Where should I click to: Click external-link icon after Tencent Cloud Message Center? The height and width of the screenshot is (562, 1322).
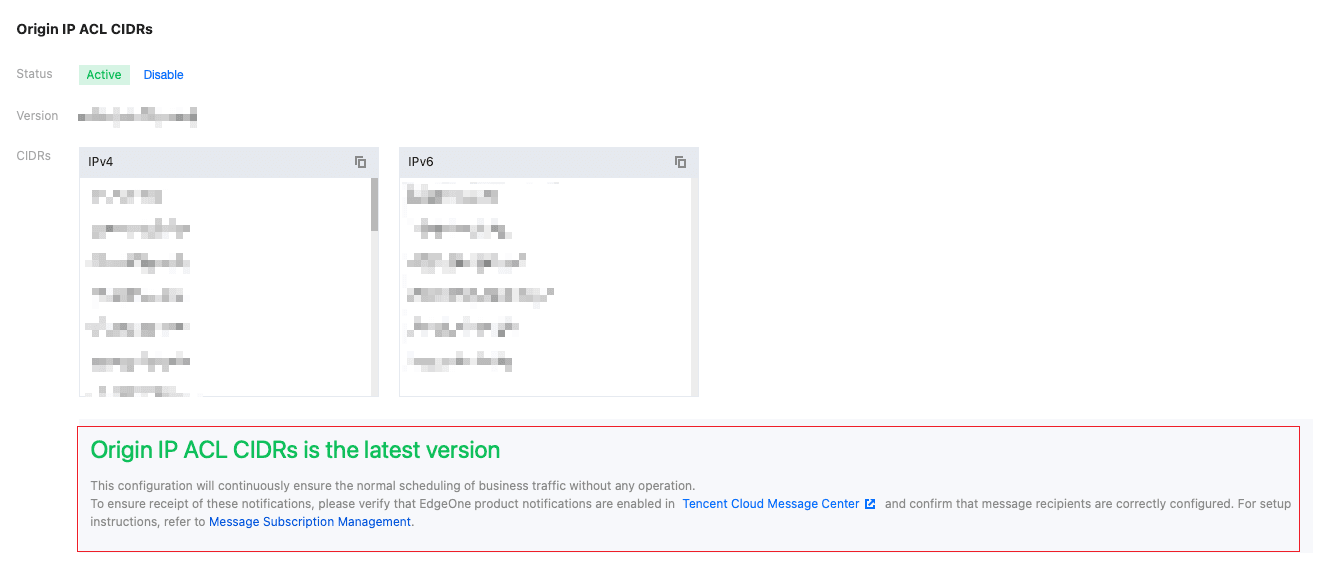(x=870, y=504)
